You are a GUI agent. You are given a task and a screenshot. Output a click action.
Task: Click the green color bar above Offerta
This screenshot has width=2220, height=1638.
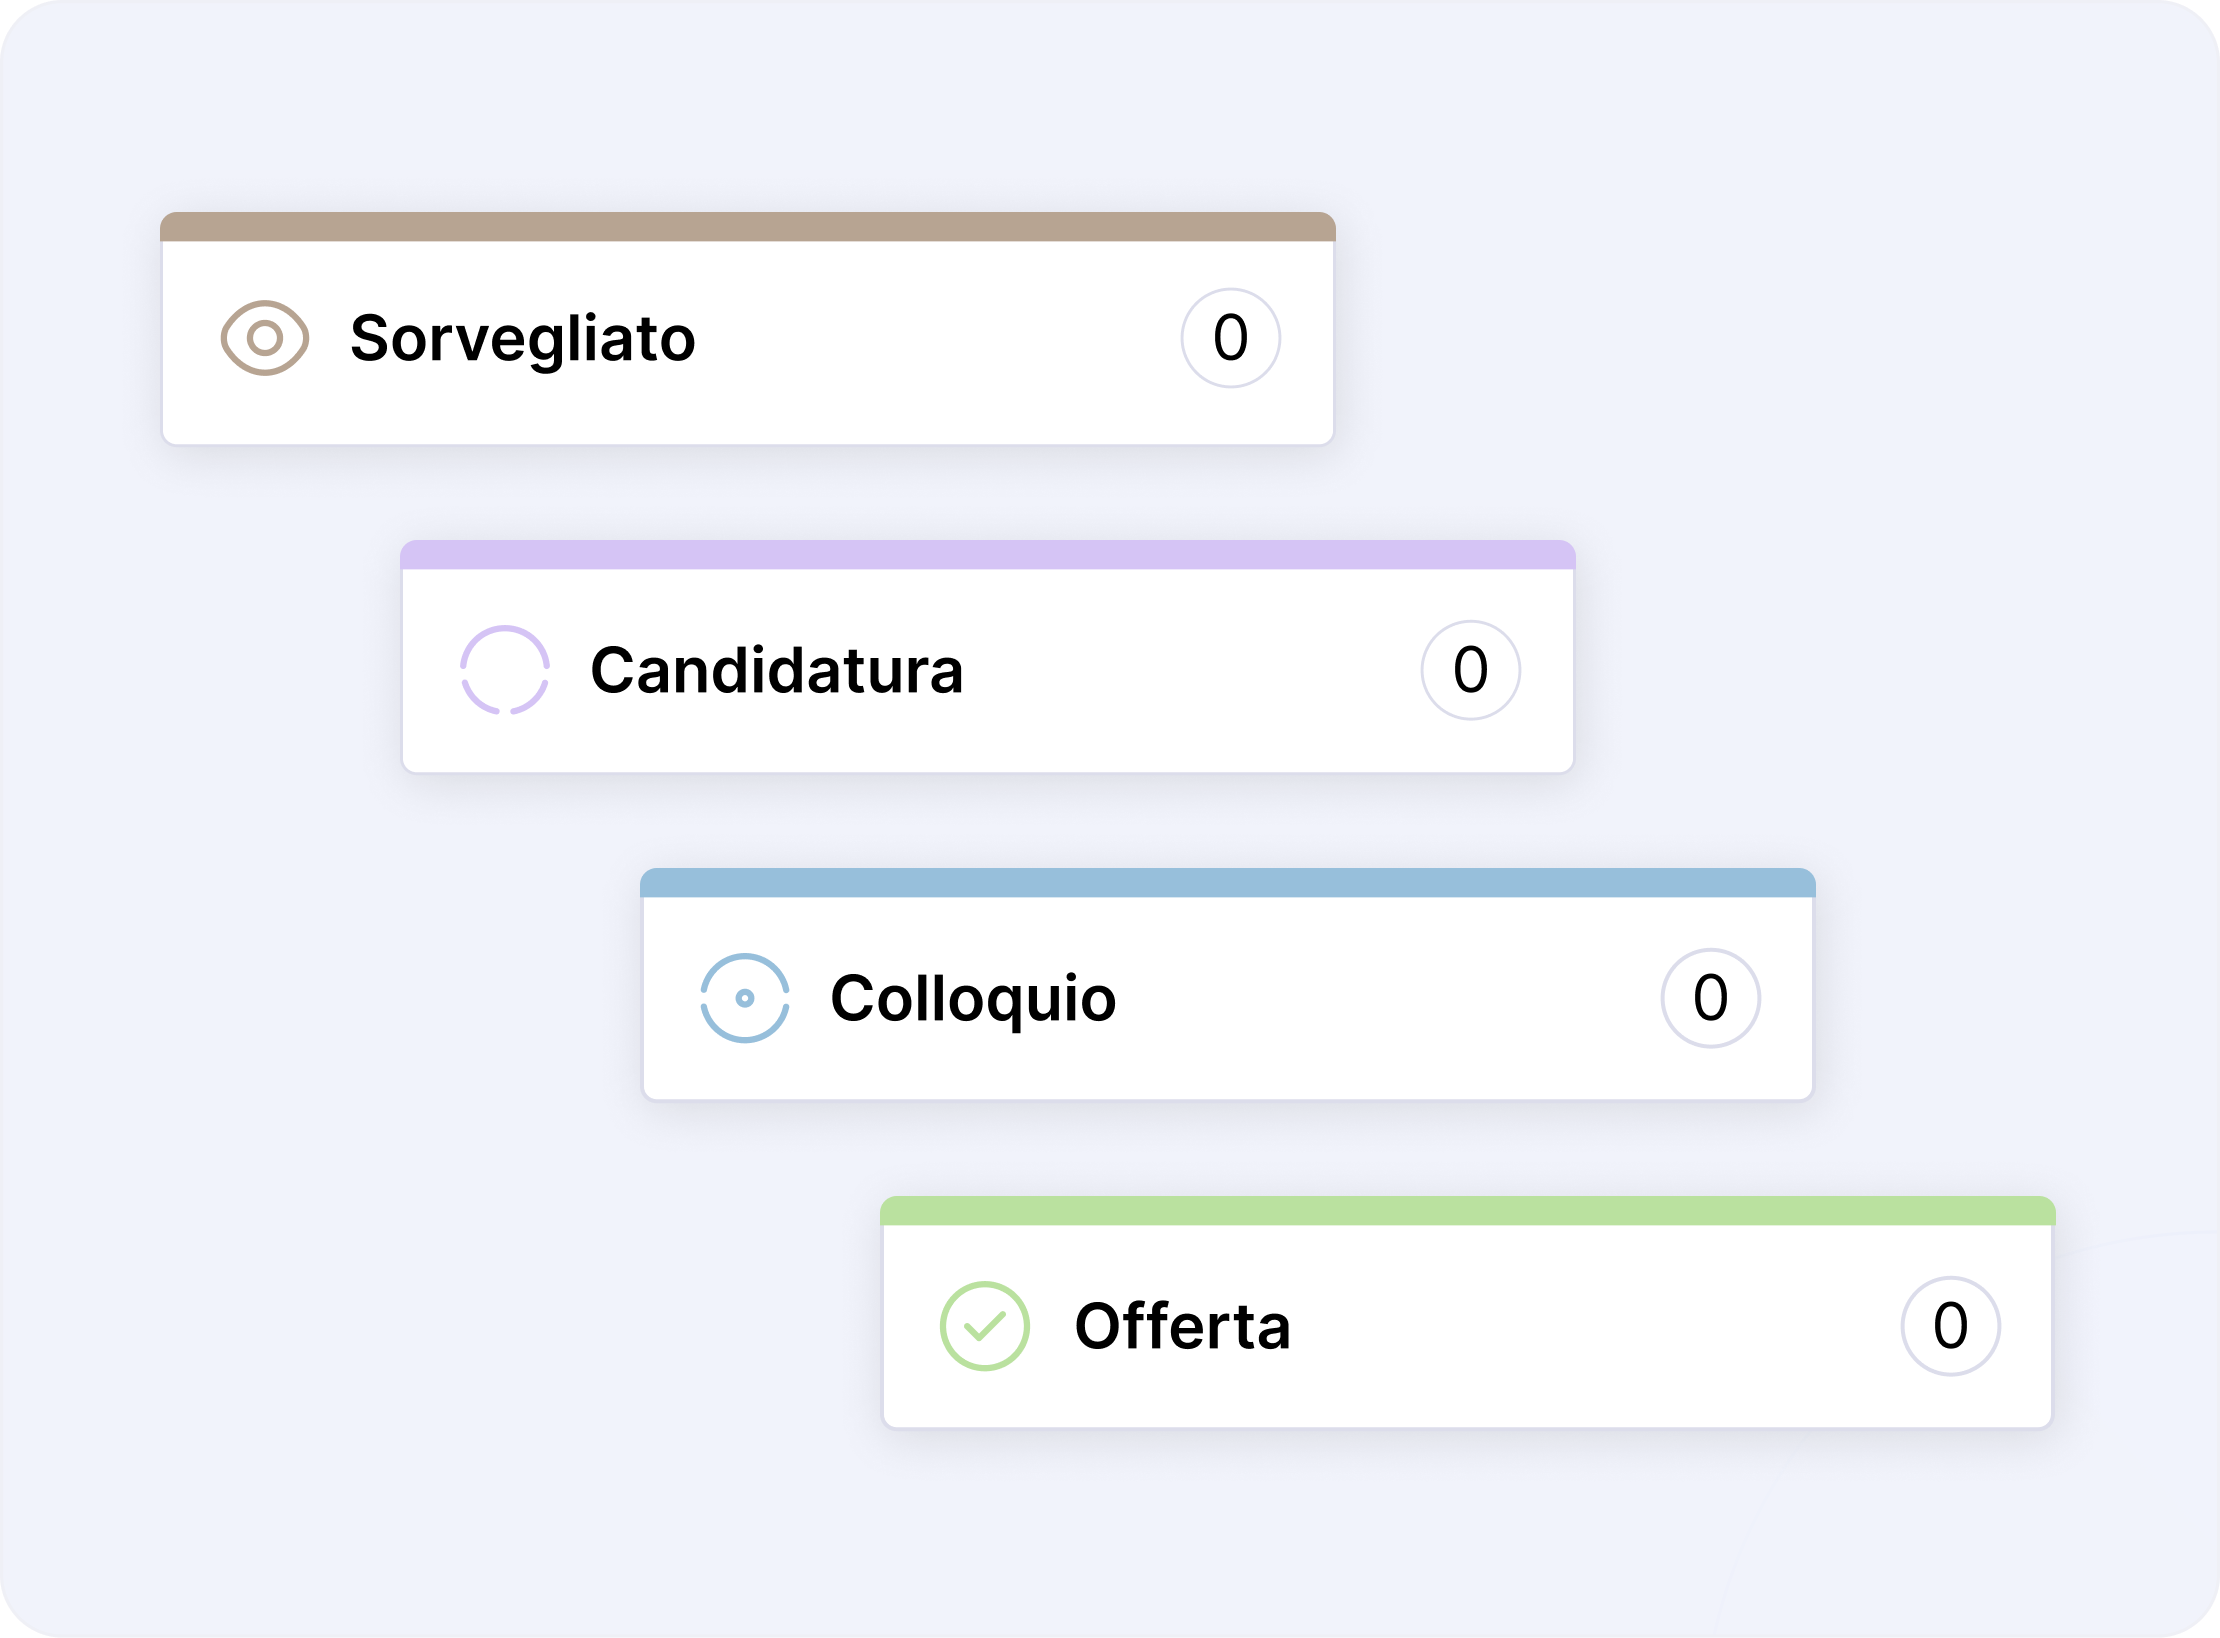click(1468, 1211)
